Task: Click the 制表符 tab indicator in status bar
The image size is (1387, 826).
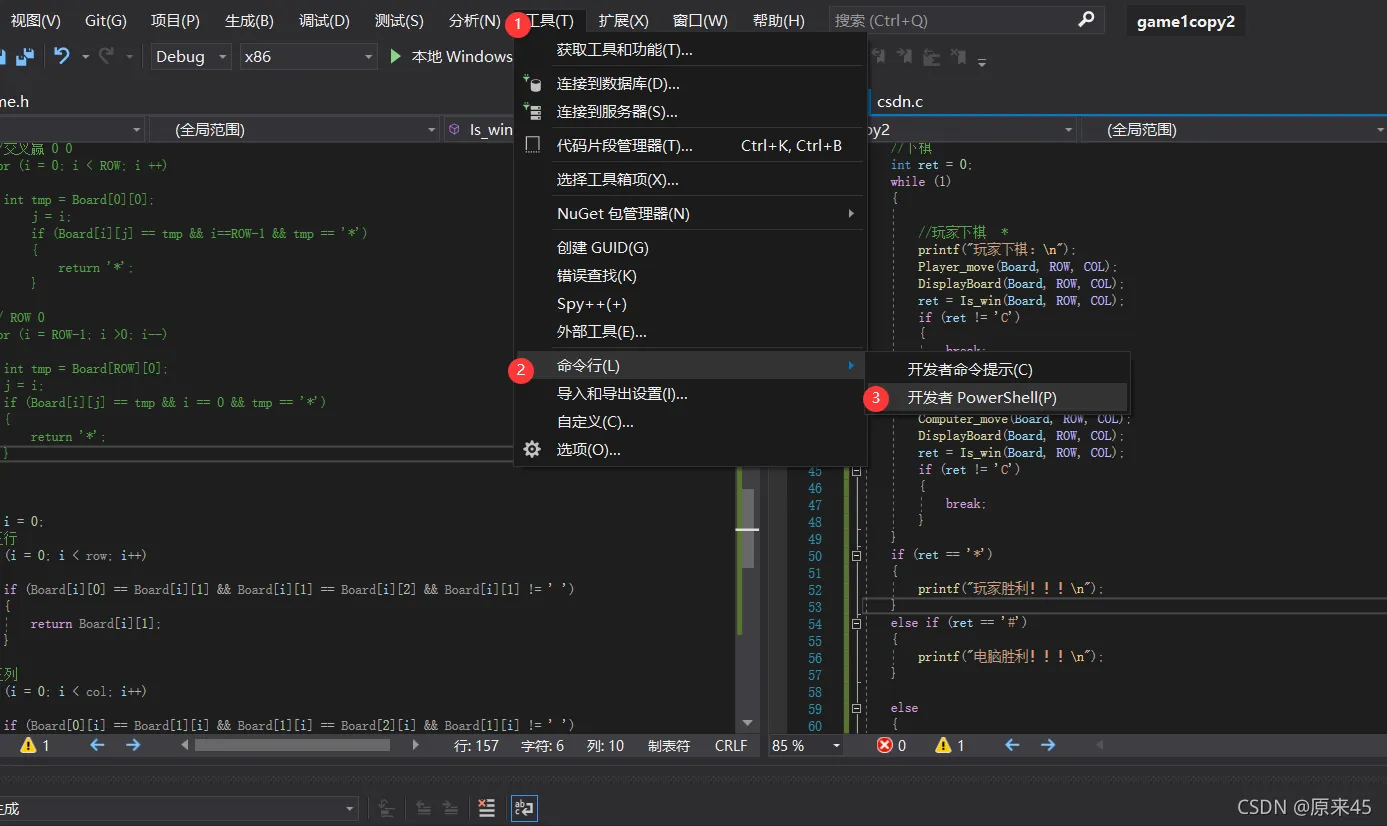Action: click(669, 745)
